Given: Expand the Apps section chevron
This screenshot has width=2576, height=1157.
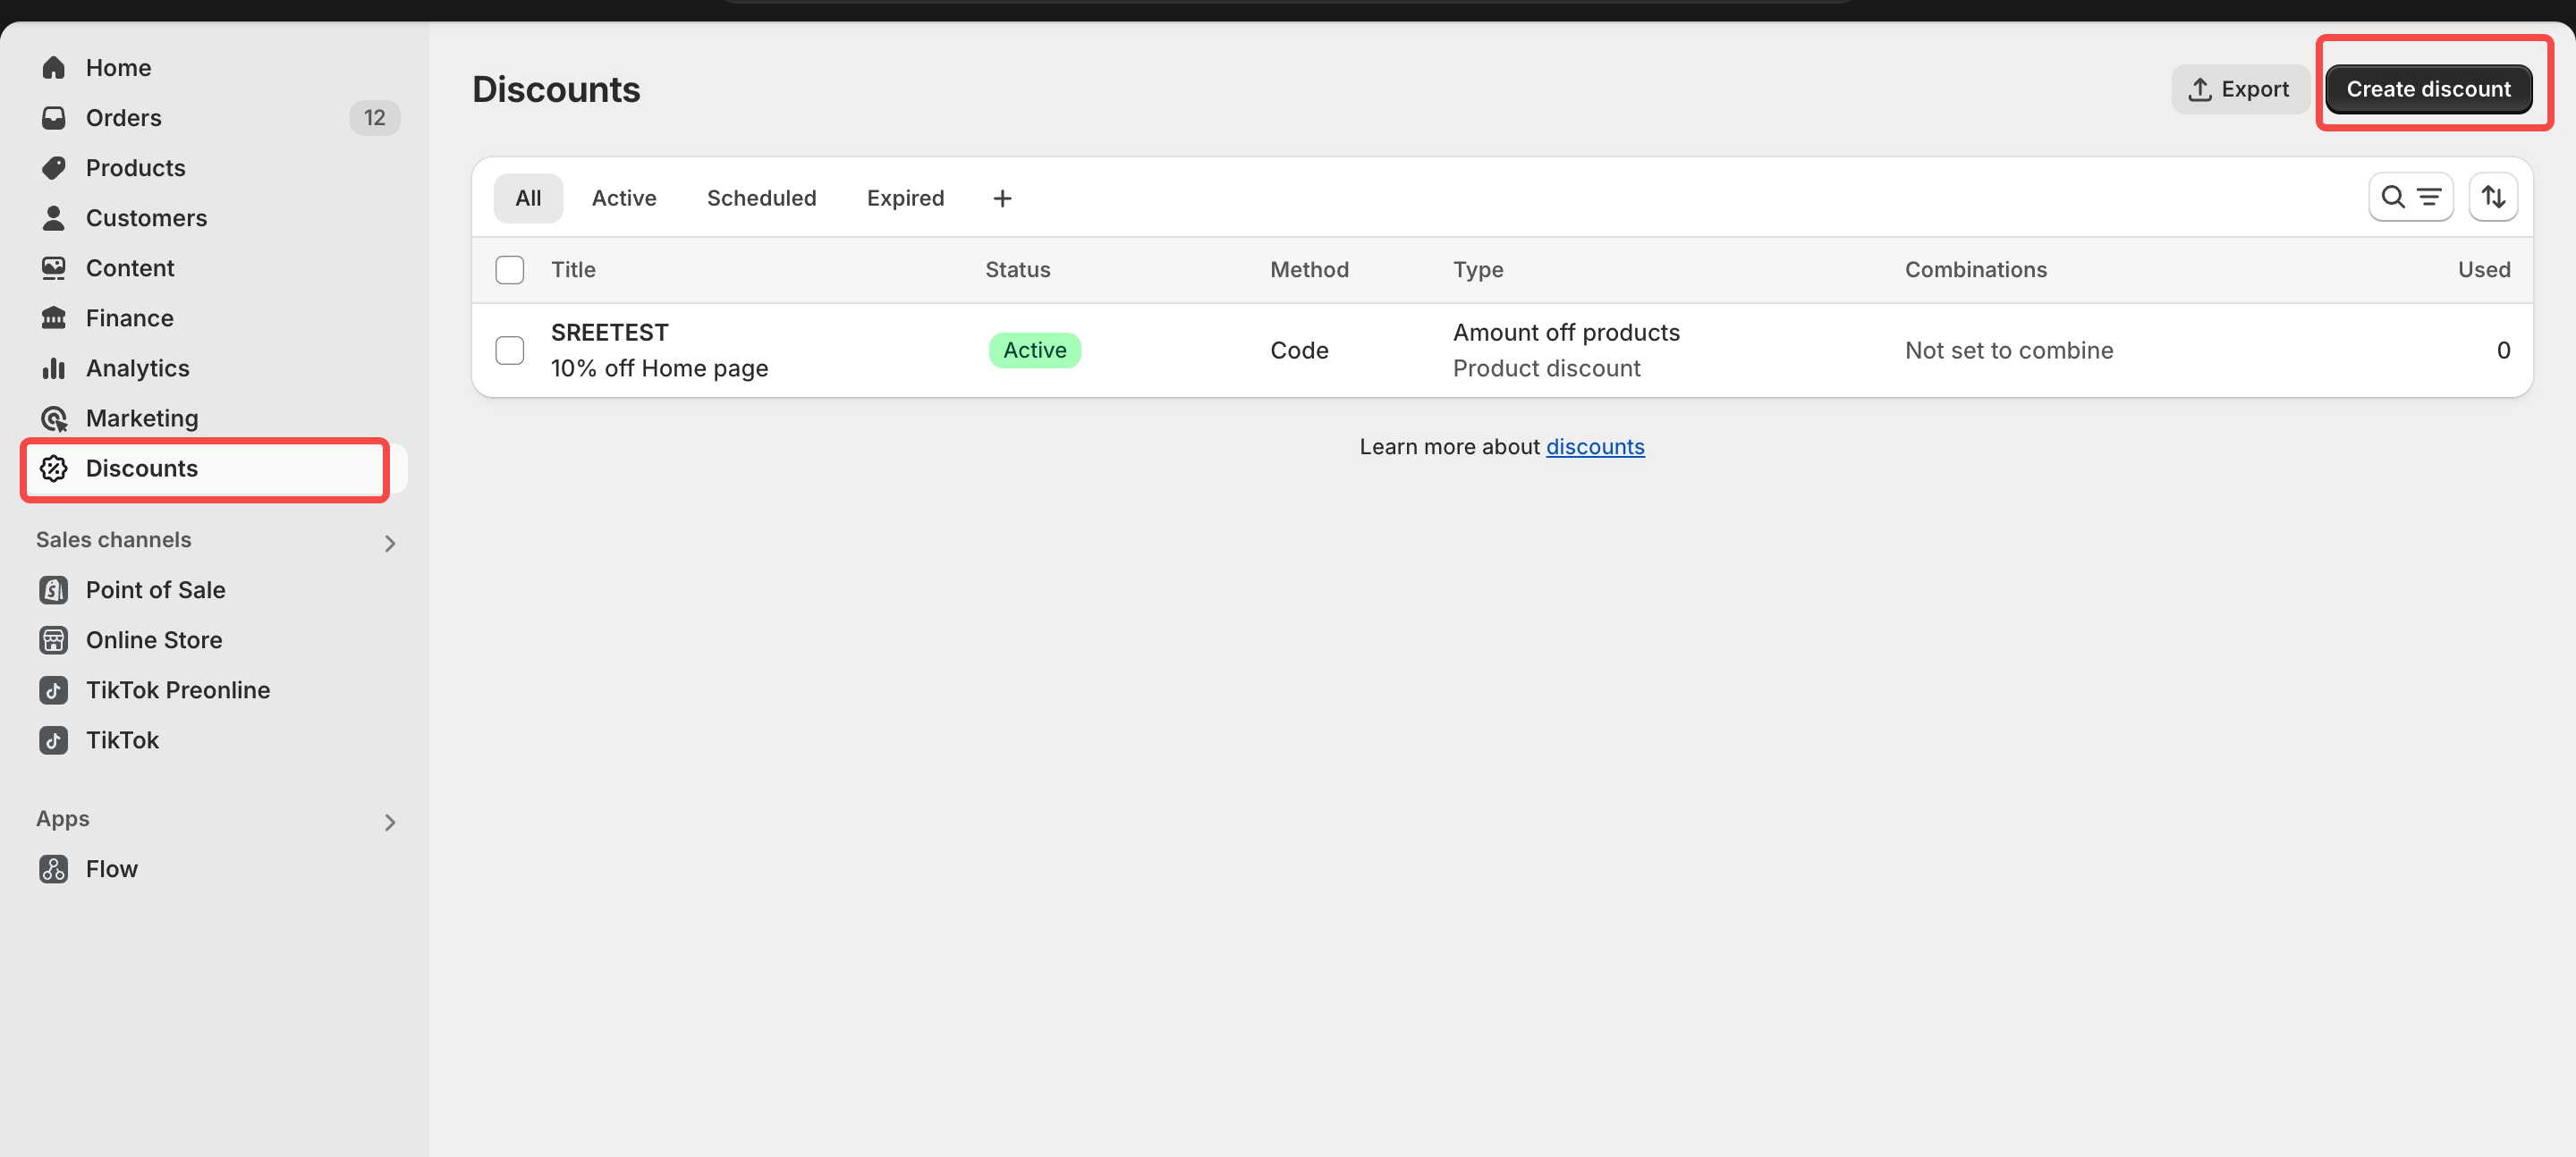Looking at the screenshot, I should tap(389, 821).
